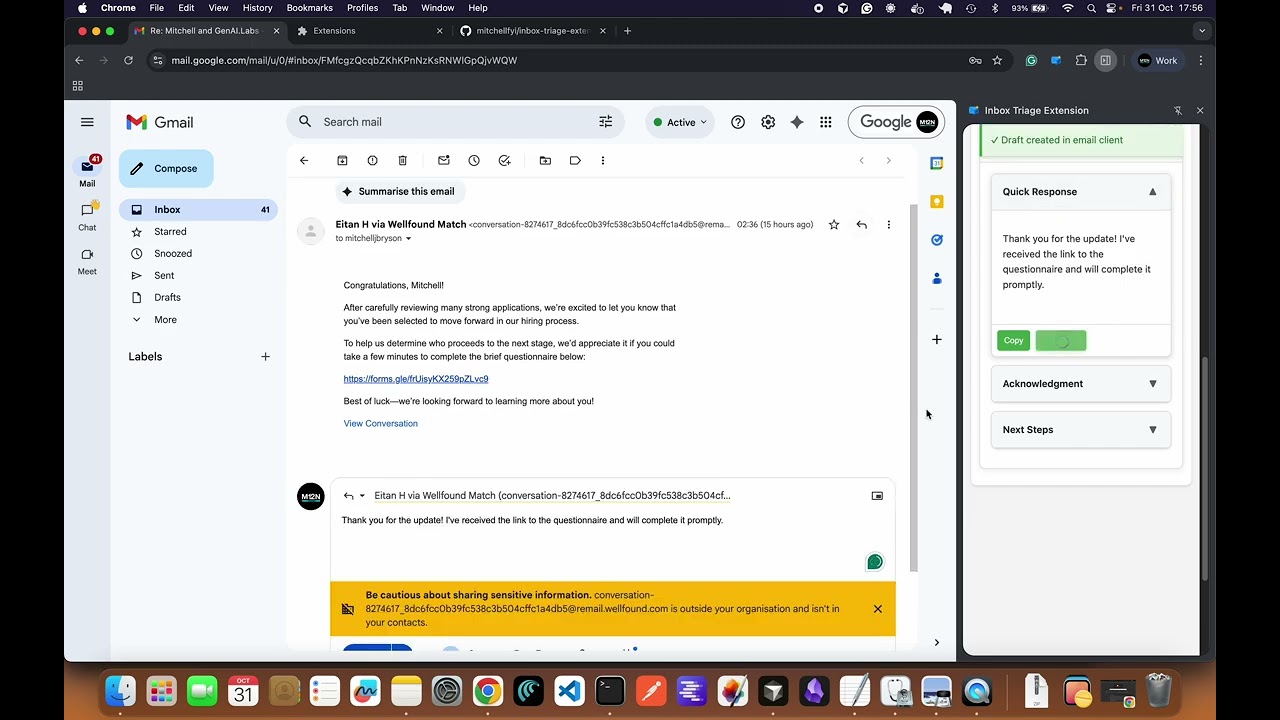Image resolution: width=1280 pixels, height=720 pixels.
Task: Star the message from Eitan H
Action: click(834, 225)
